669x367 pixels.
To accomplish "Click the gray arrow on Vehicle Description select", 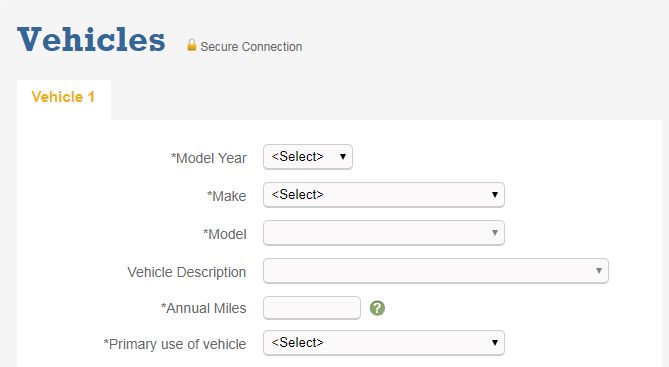I will 599,271.
